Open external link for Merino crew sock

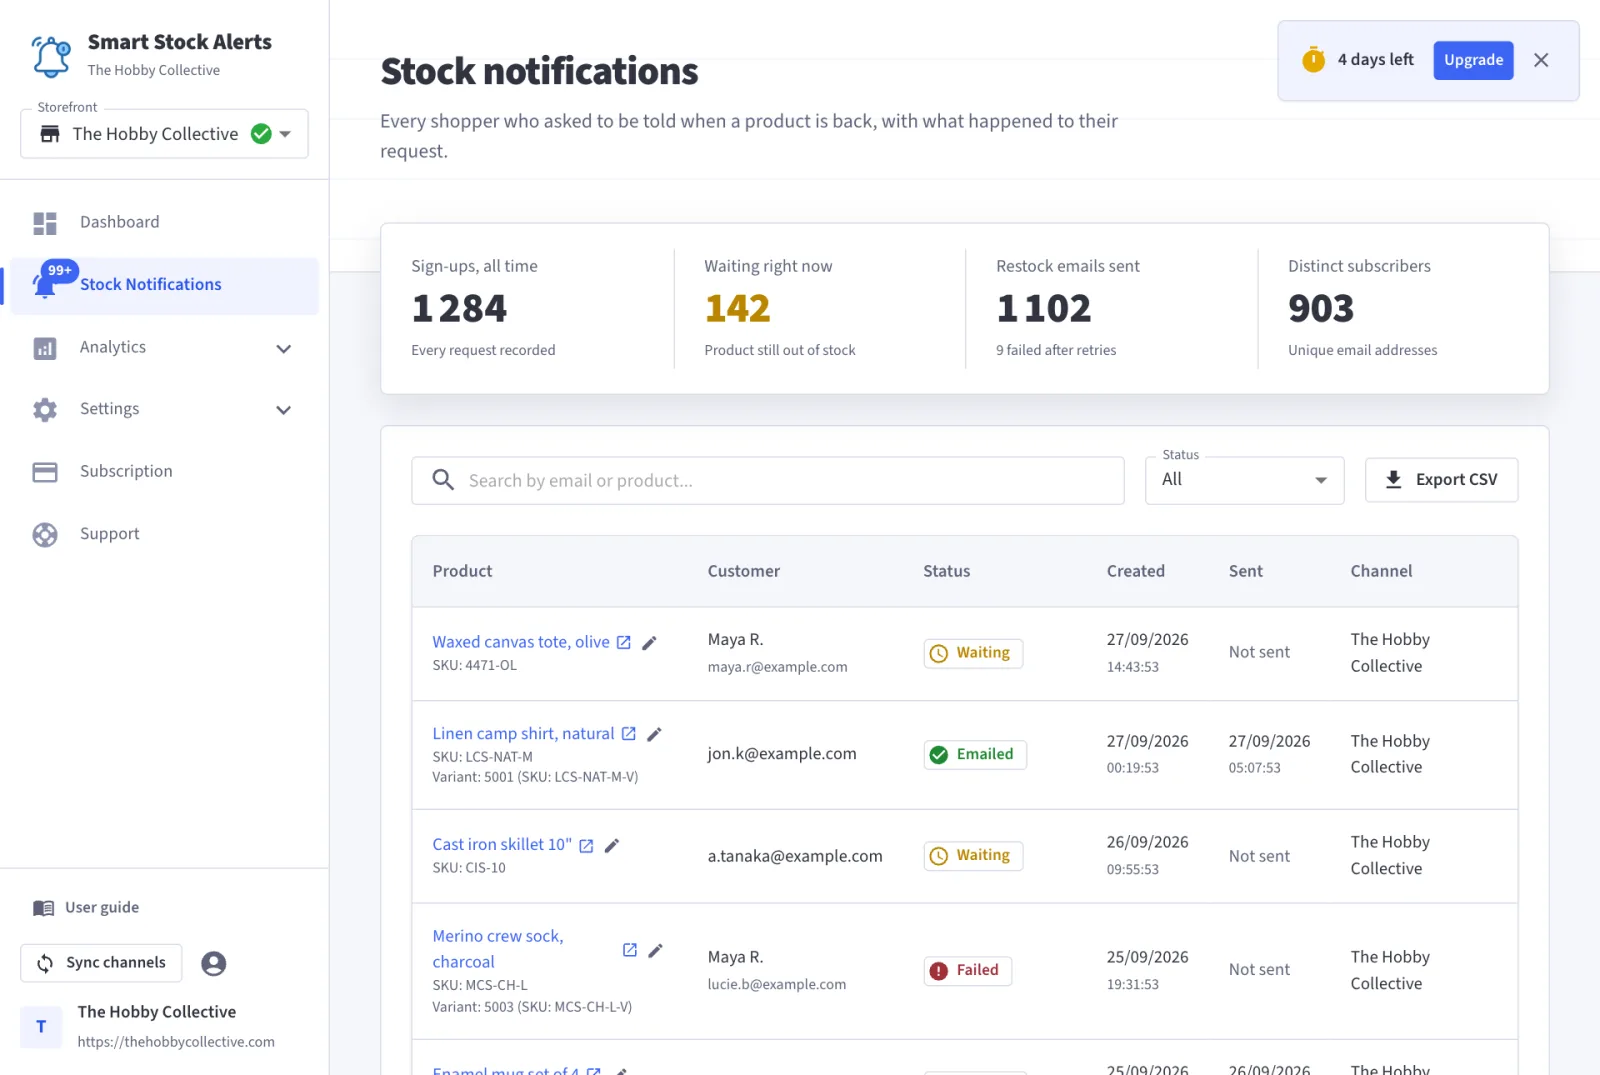point(630,949)
